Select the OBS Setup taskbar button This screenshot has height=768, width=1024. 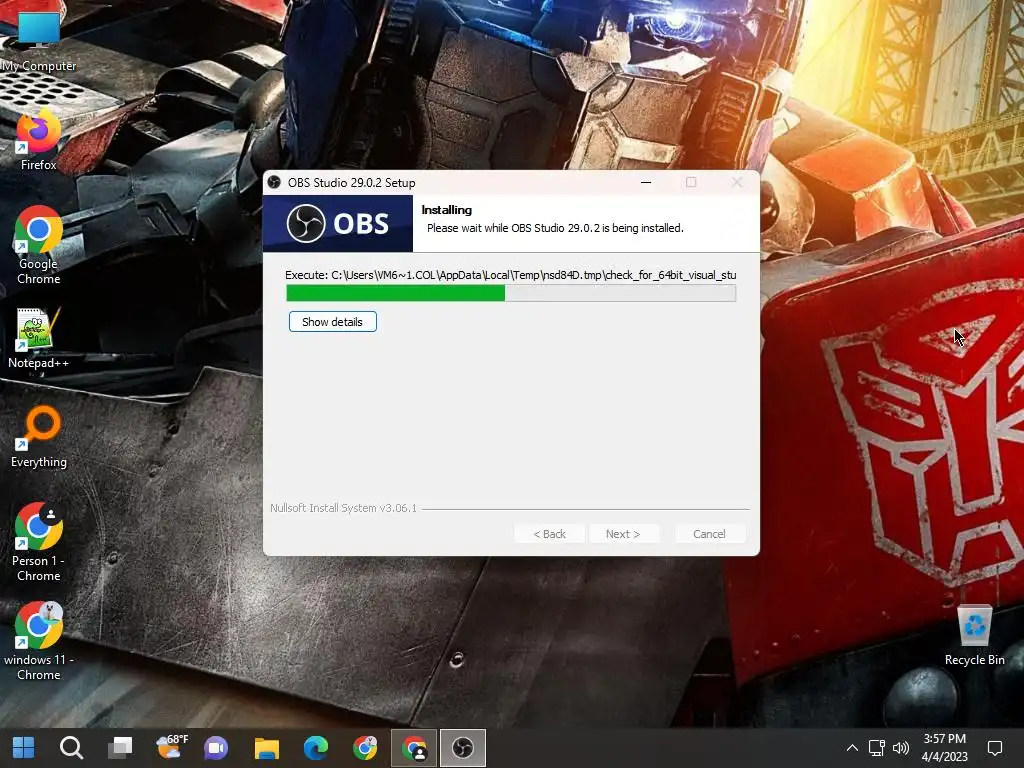click(463, 748)
